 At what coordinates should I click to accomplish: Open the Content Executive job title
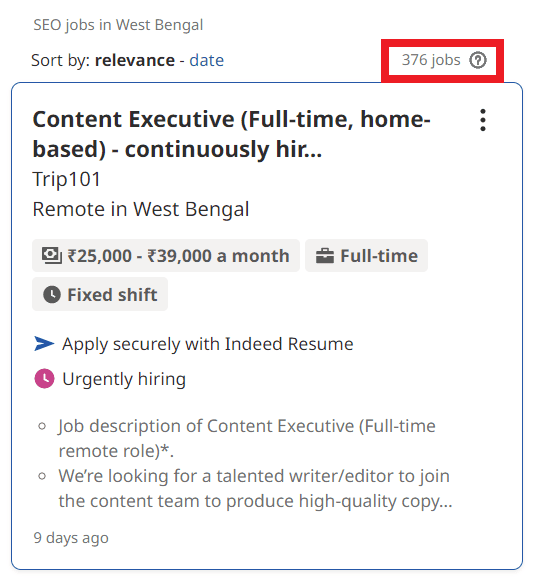pos(231,134)
